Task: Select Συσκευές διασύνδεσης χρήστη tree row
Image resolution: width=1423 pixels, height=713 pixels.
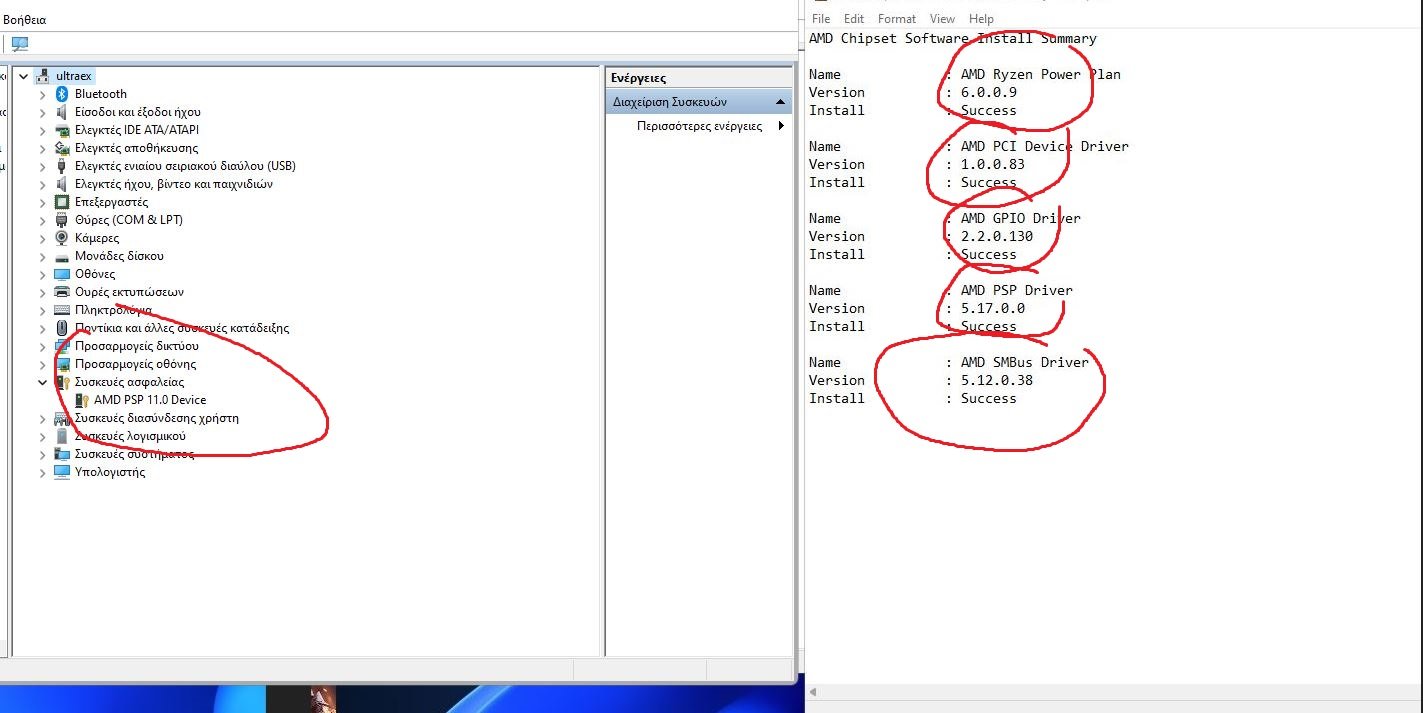Action: [x=157, y=418]
